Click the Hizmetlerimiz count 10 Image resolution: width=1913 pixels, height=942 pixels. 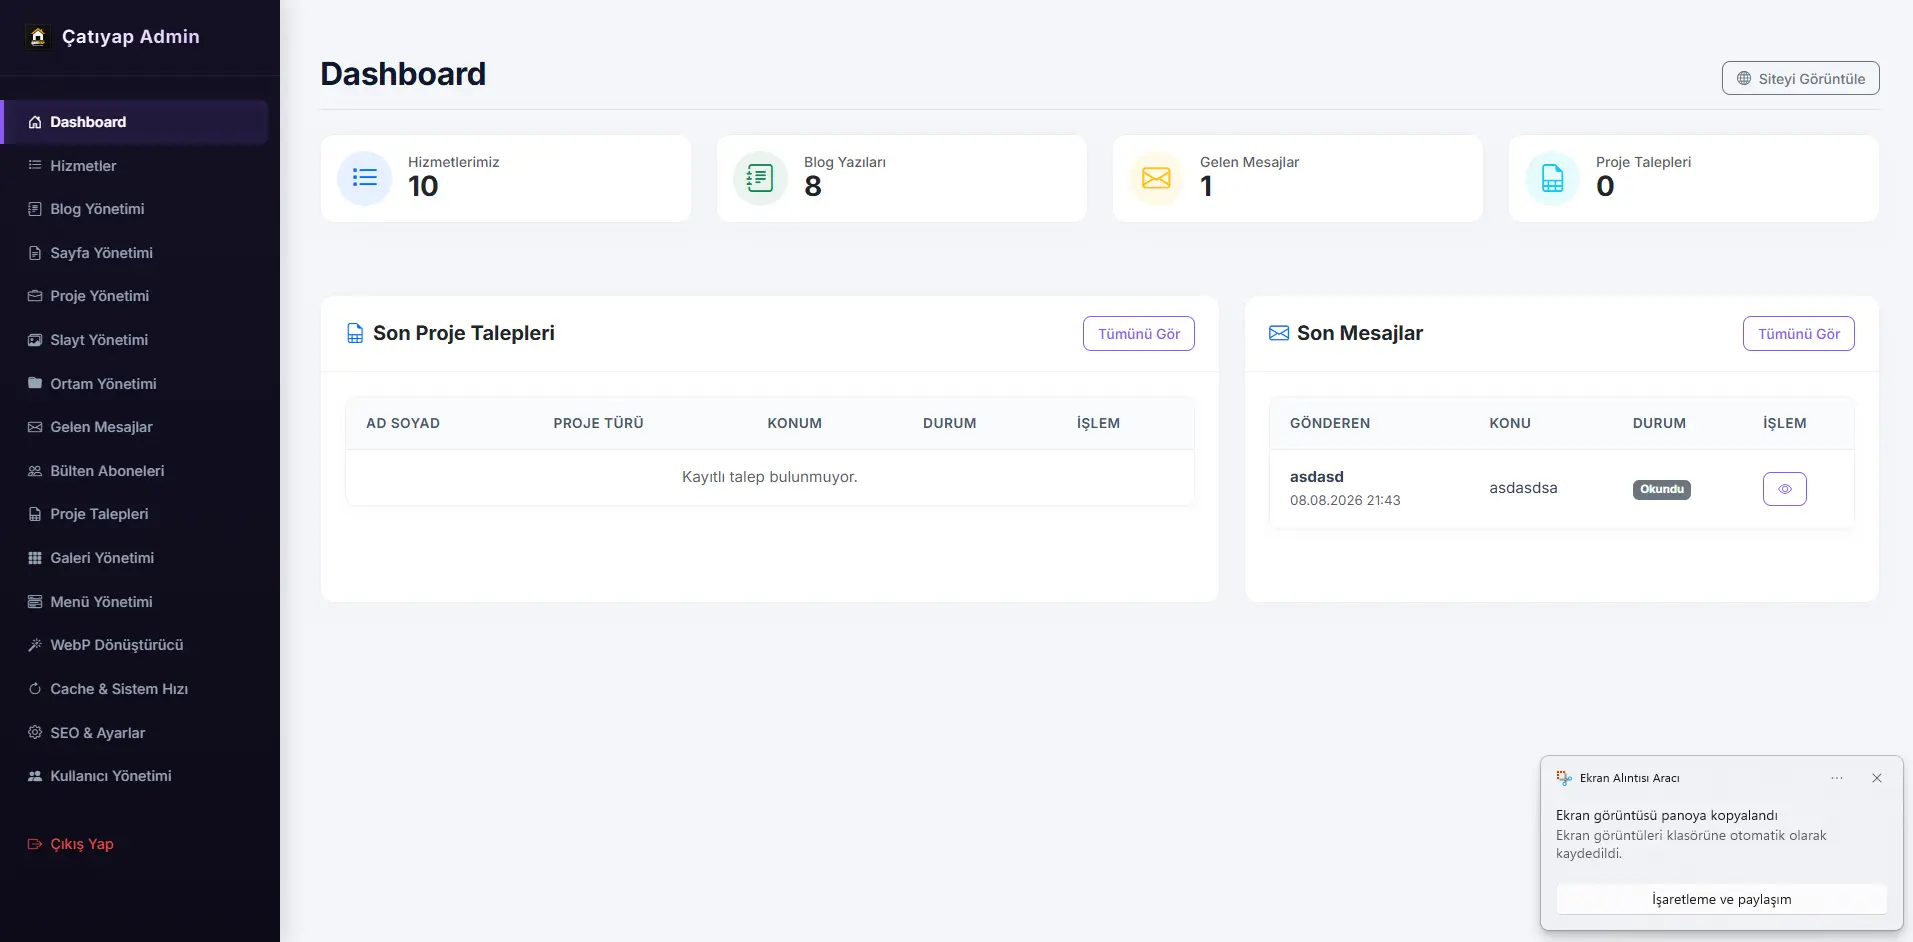pos(423,187)
